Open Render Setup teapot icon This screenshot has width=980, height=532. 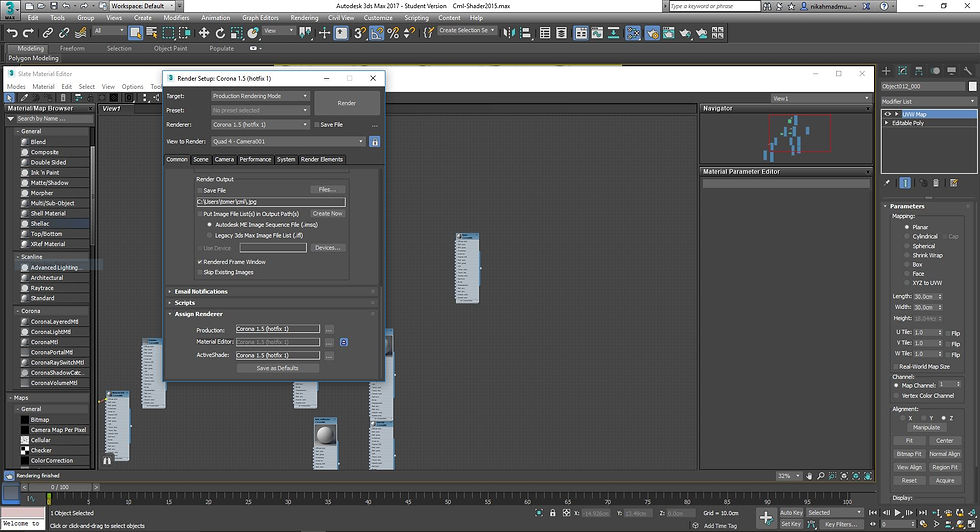tap(652, 33)
